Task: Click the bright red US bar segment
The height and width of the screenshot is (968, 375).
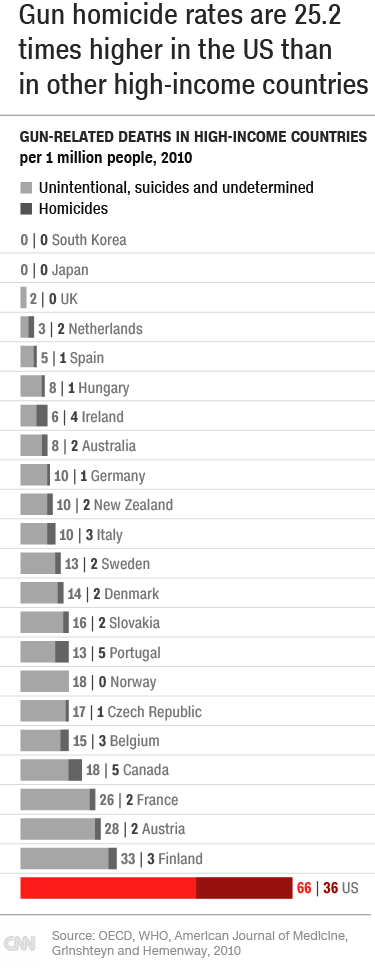Action: (108, 888)
